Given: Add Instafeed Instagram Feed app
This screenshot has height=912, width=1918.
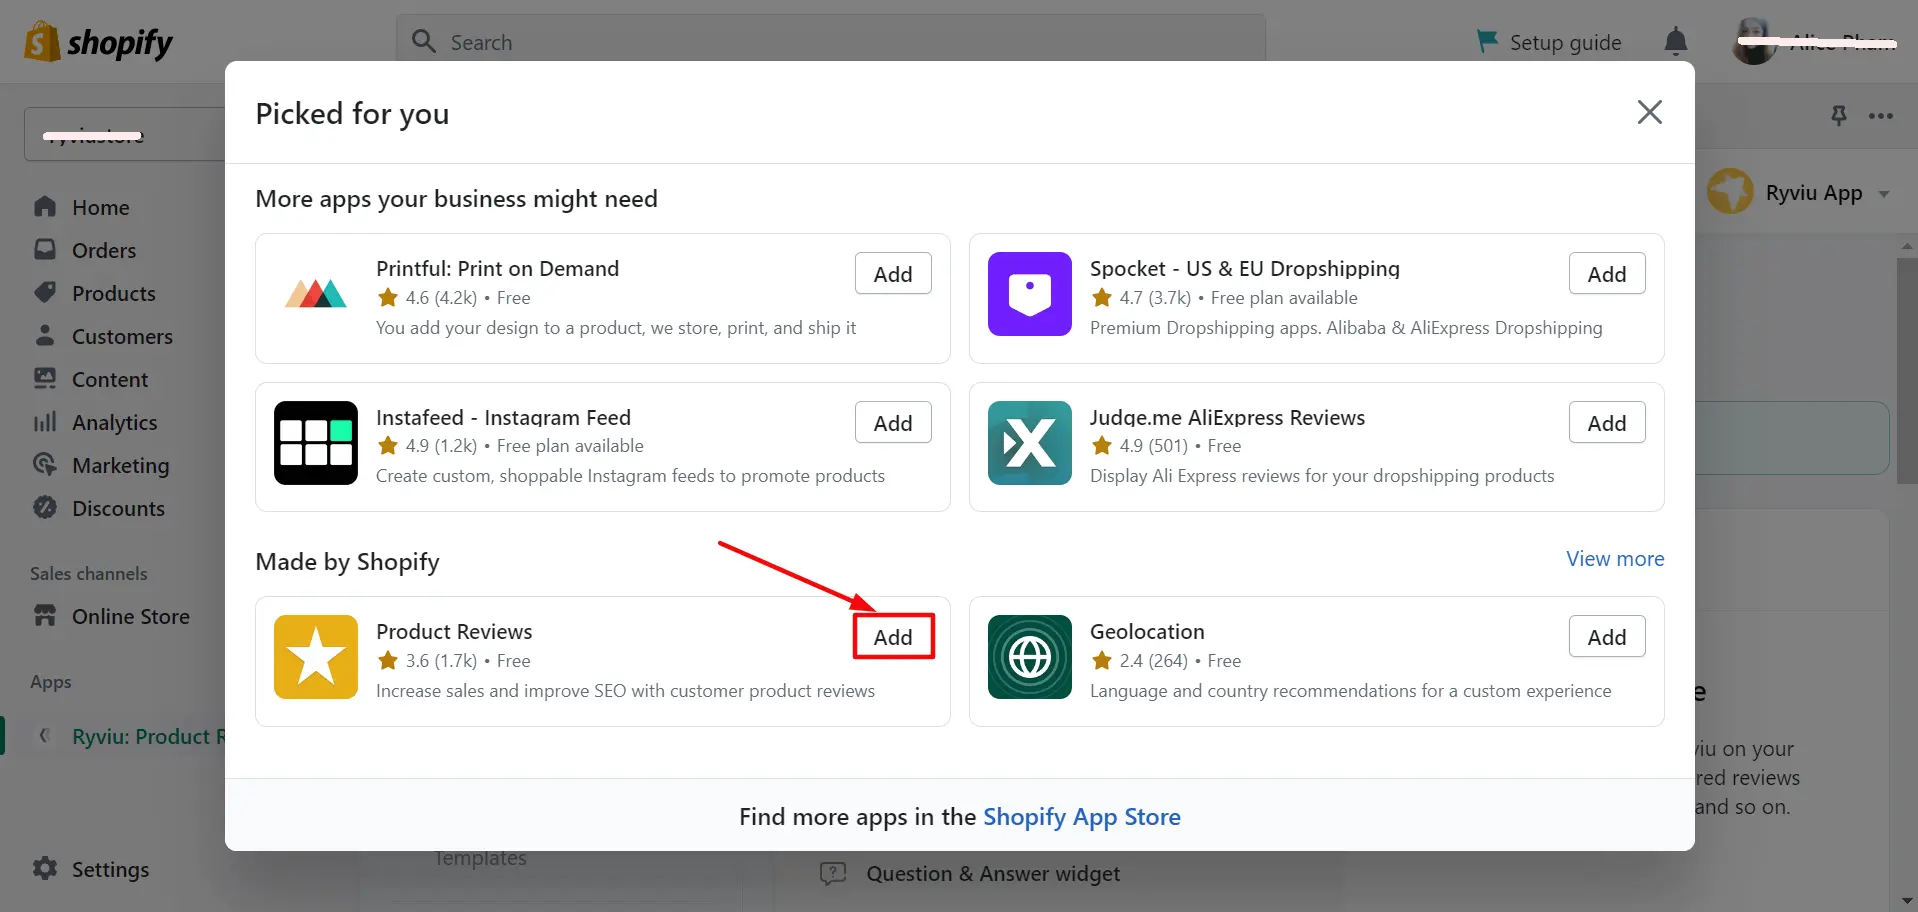Looking at the screenshot, I should [893, 423].
